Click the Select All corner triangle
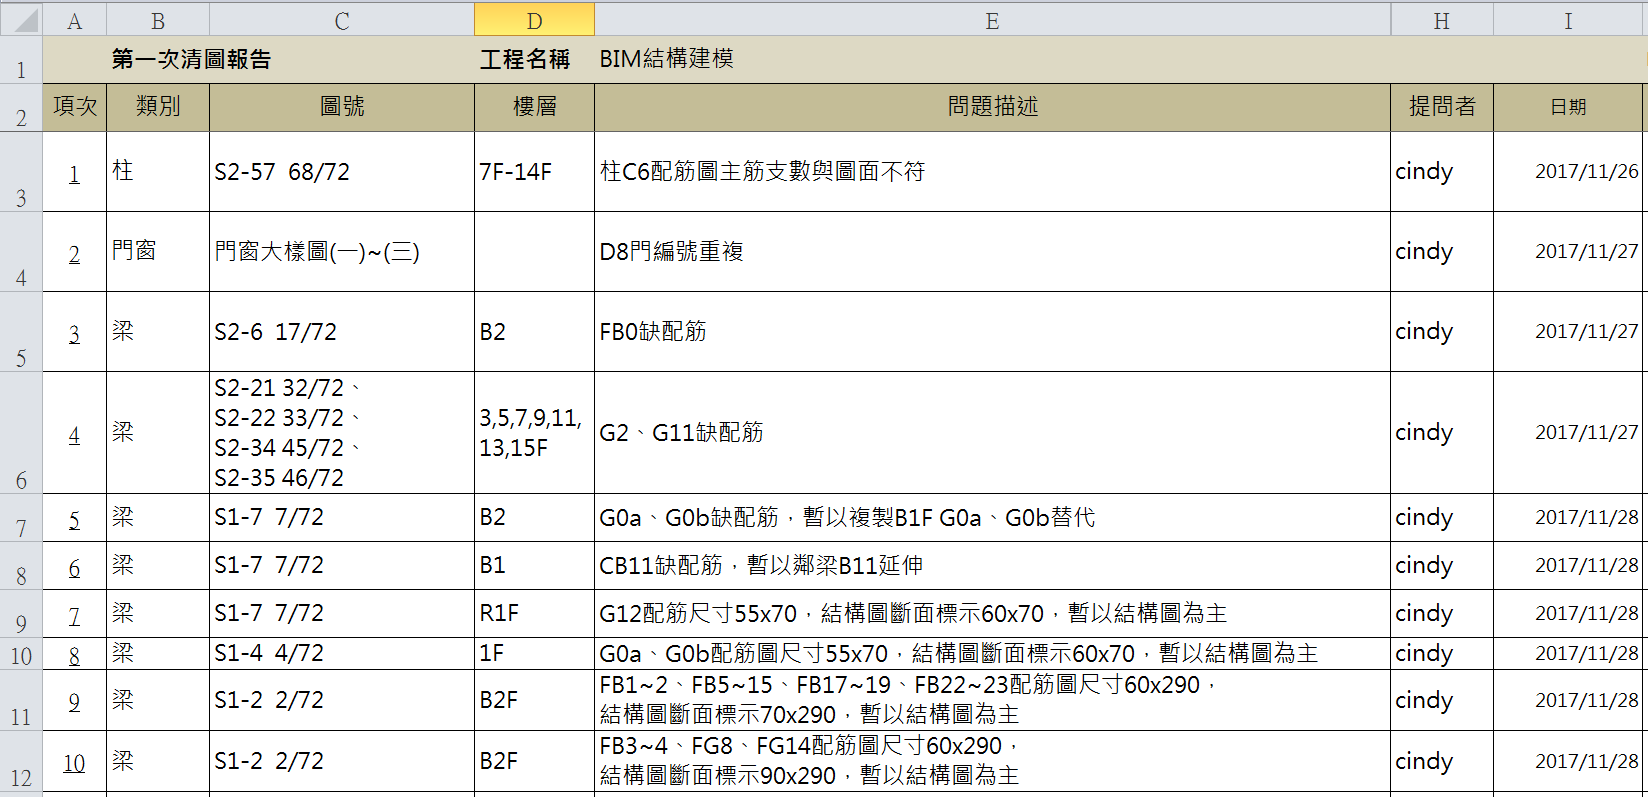Image resolution: width=1648 pixels, height=797 pixels. pos(24,20)
